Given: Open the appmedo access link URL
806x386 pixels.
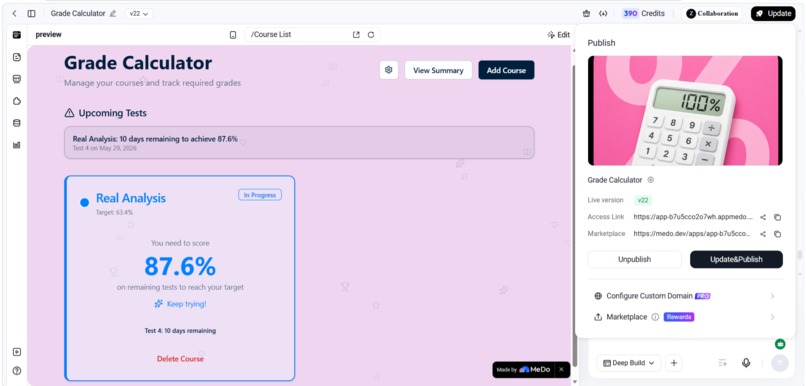Looking at the screenshot, I should pos(693,217).
